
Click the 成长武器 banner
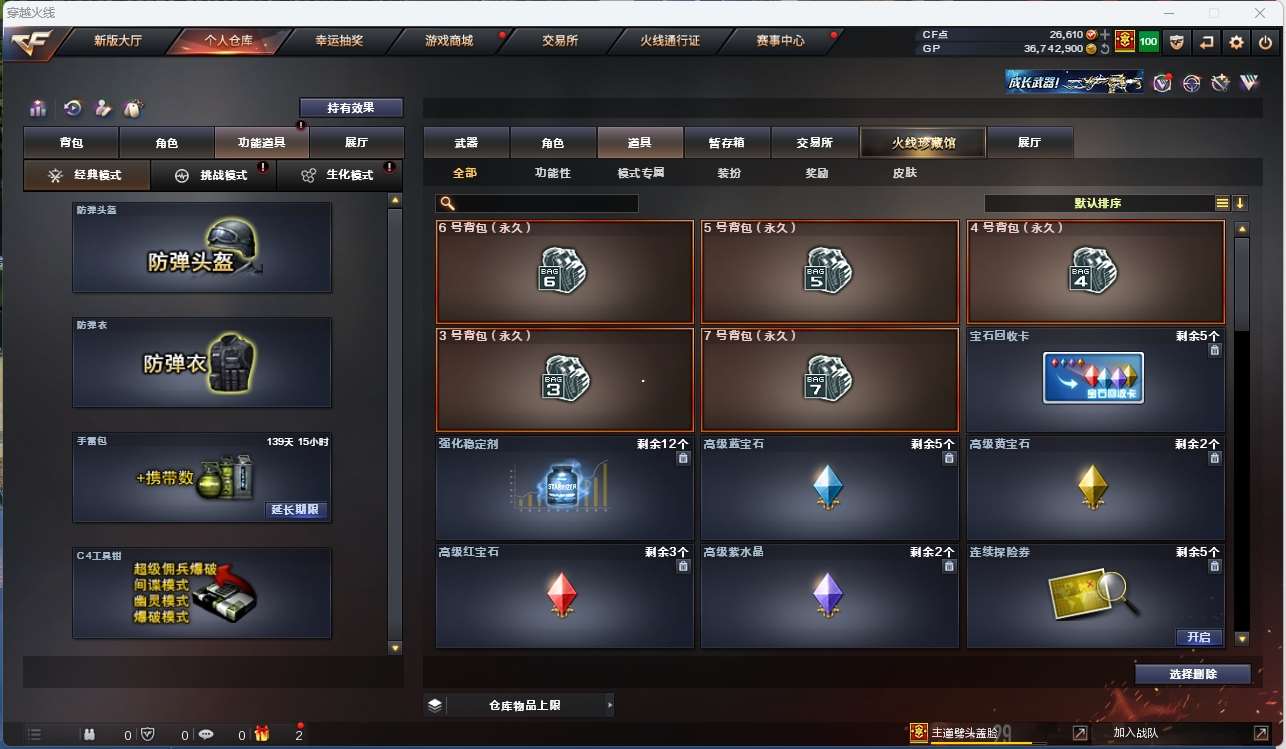pyautogui.click(x=1074, y=82)
